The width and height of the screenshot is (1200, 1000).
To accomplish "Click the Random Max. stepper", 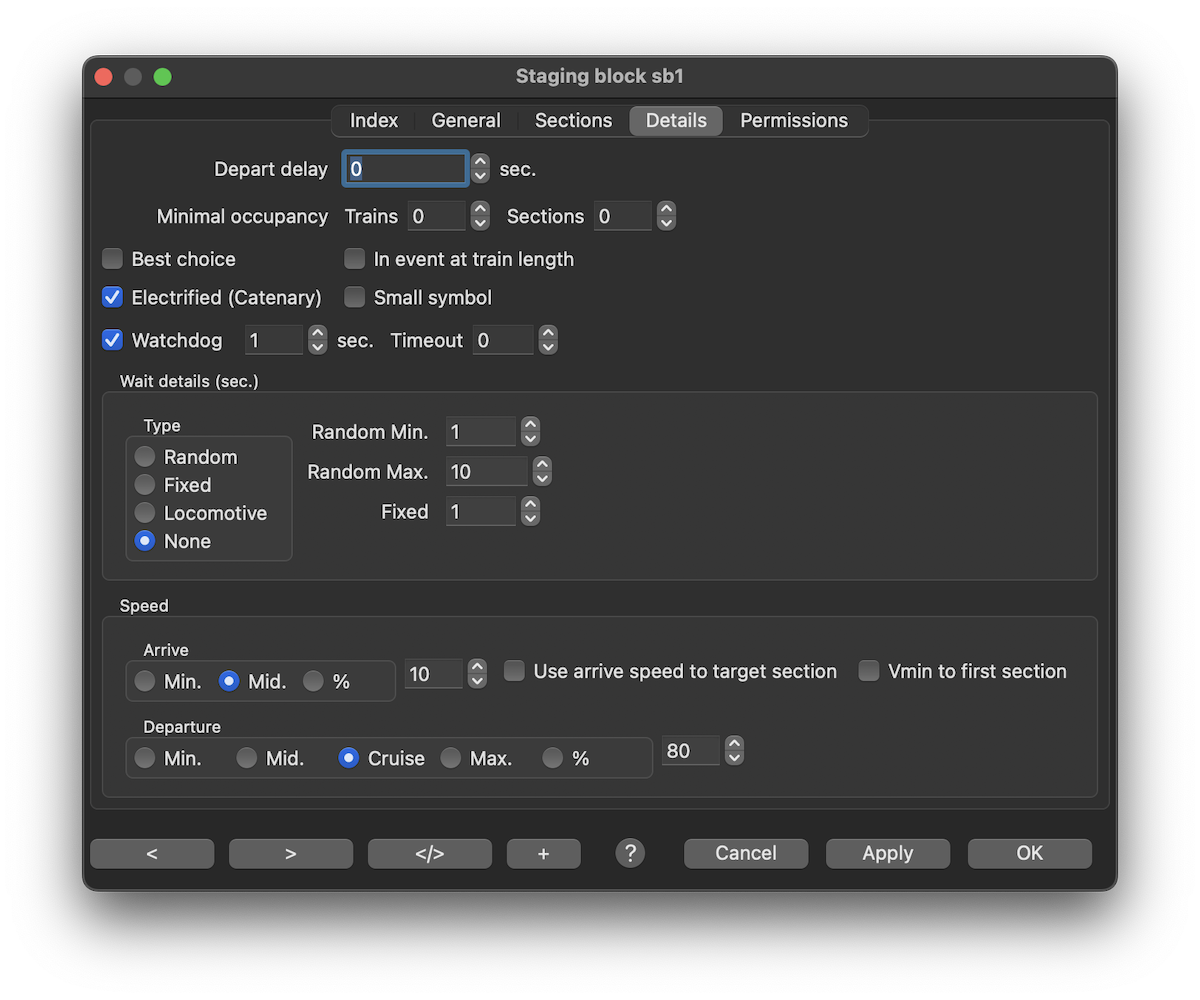I will 541,472.
